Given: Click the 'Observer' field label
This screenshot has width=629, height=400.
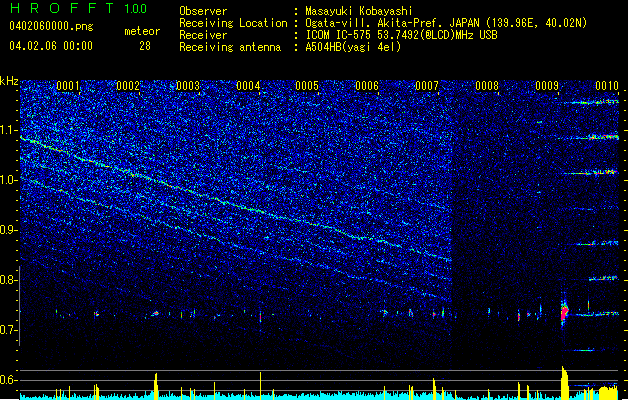Looking at the screenshot, I should click(x=203, y=11).
